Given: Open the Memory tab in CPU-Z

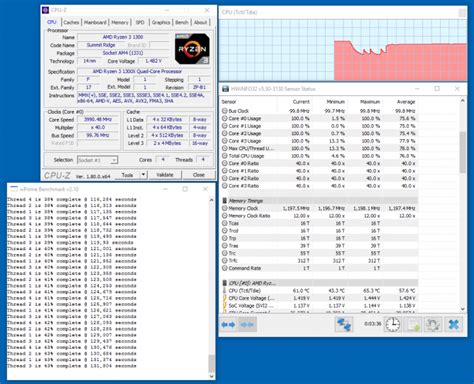Looking at the screenshot, I should pos(120,23).
